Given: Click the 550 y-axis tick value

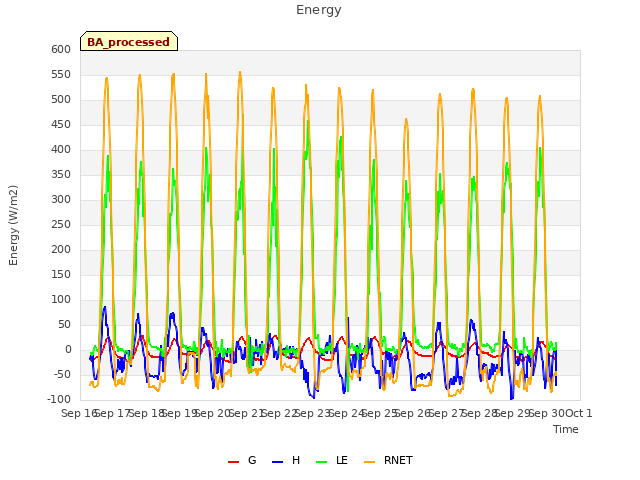Looking at the screenshot, I should 61,75.
